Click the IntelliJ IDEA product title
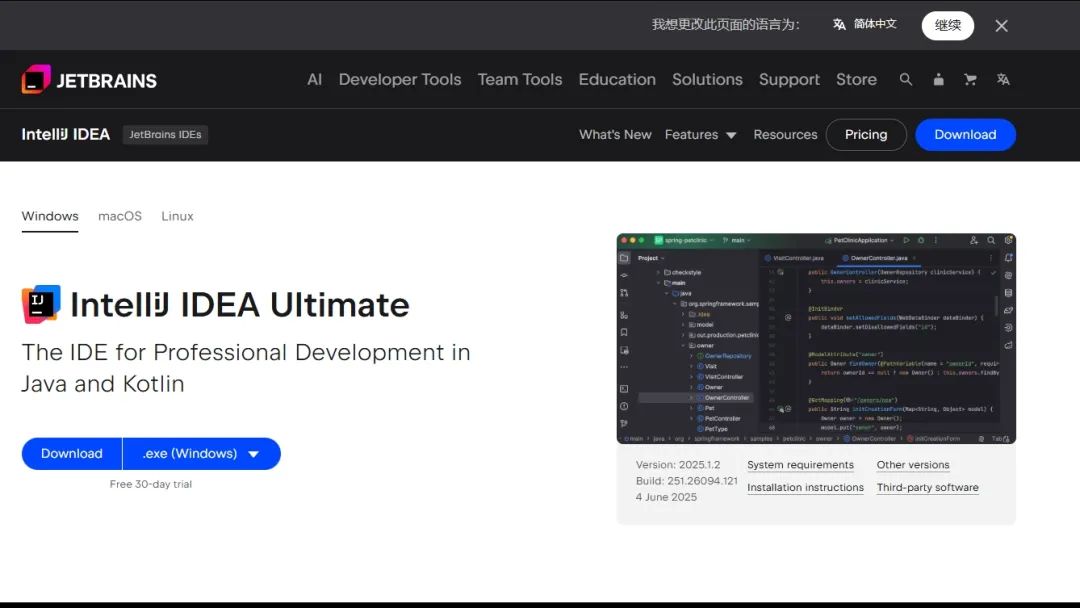 pos(65,134)
